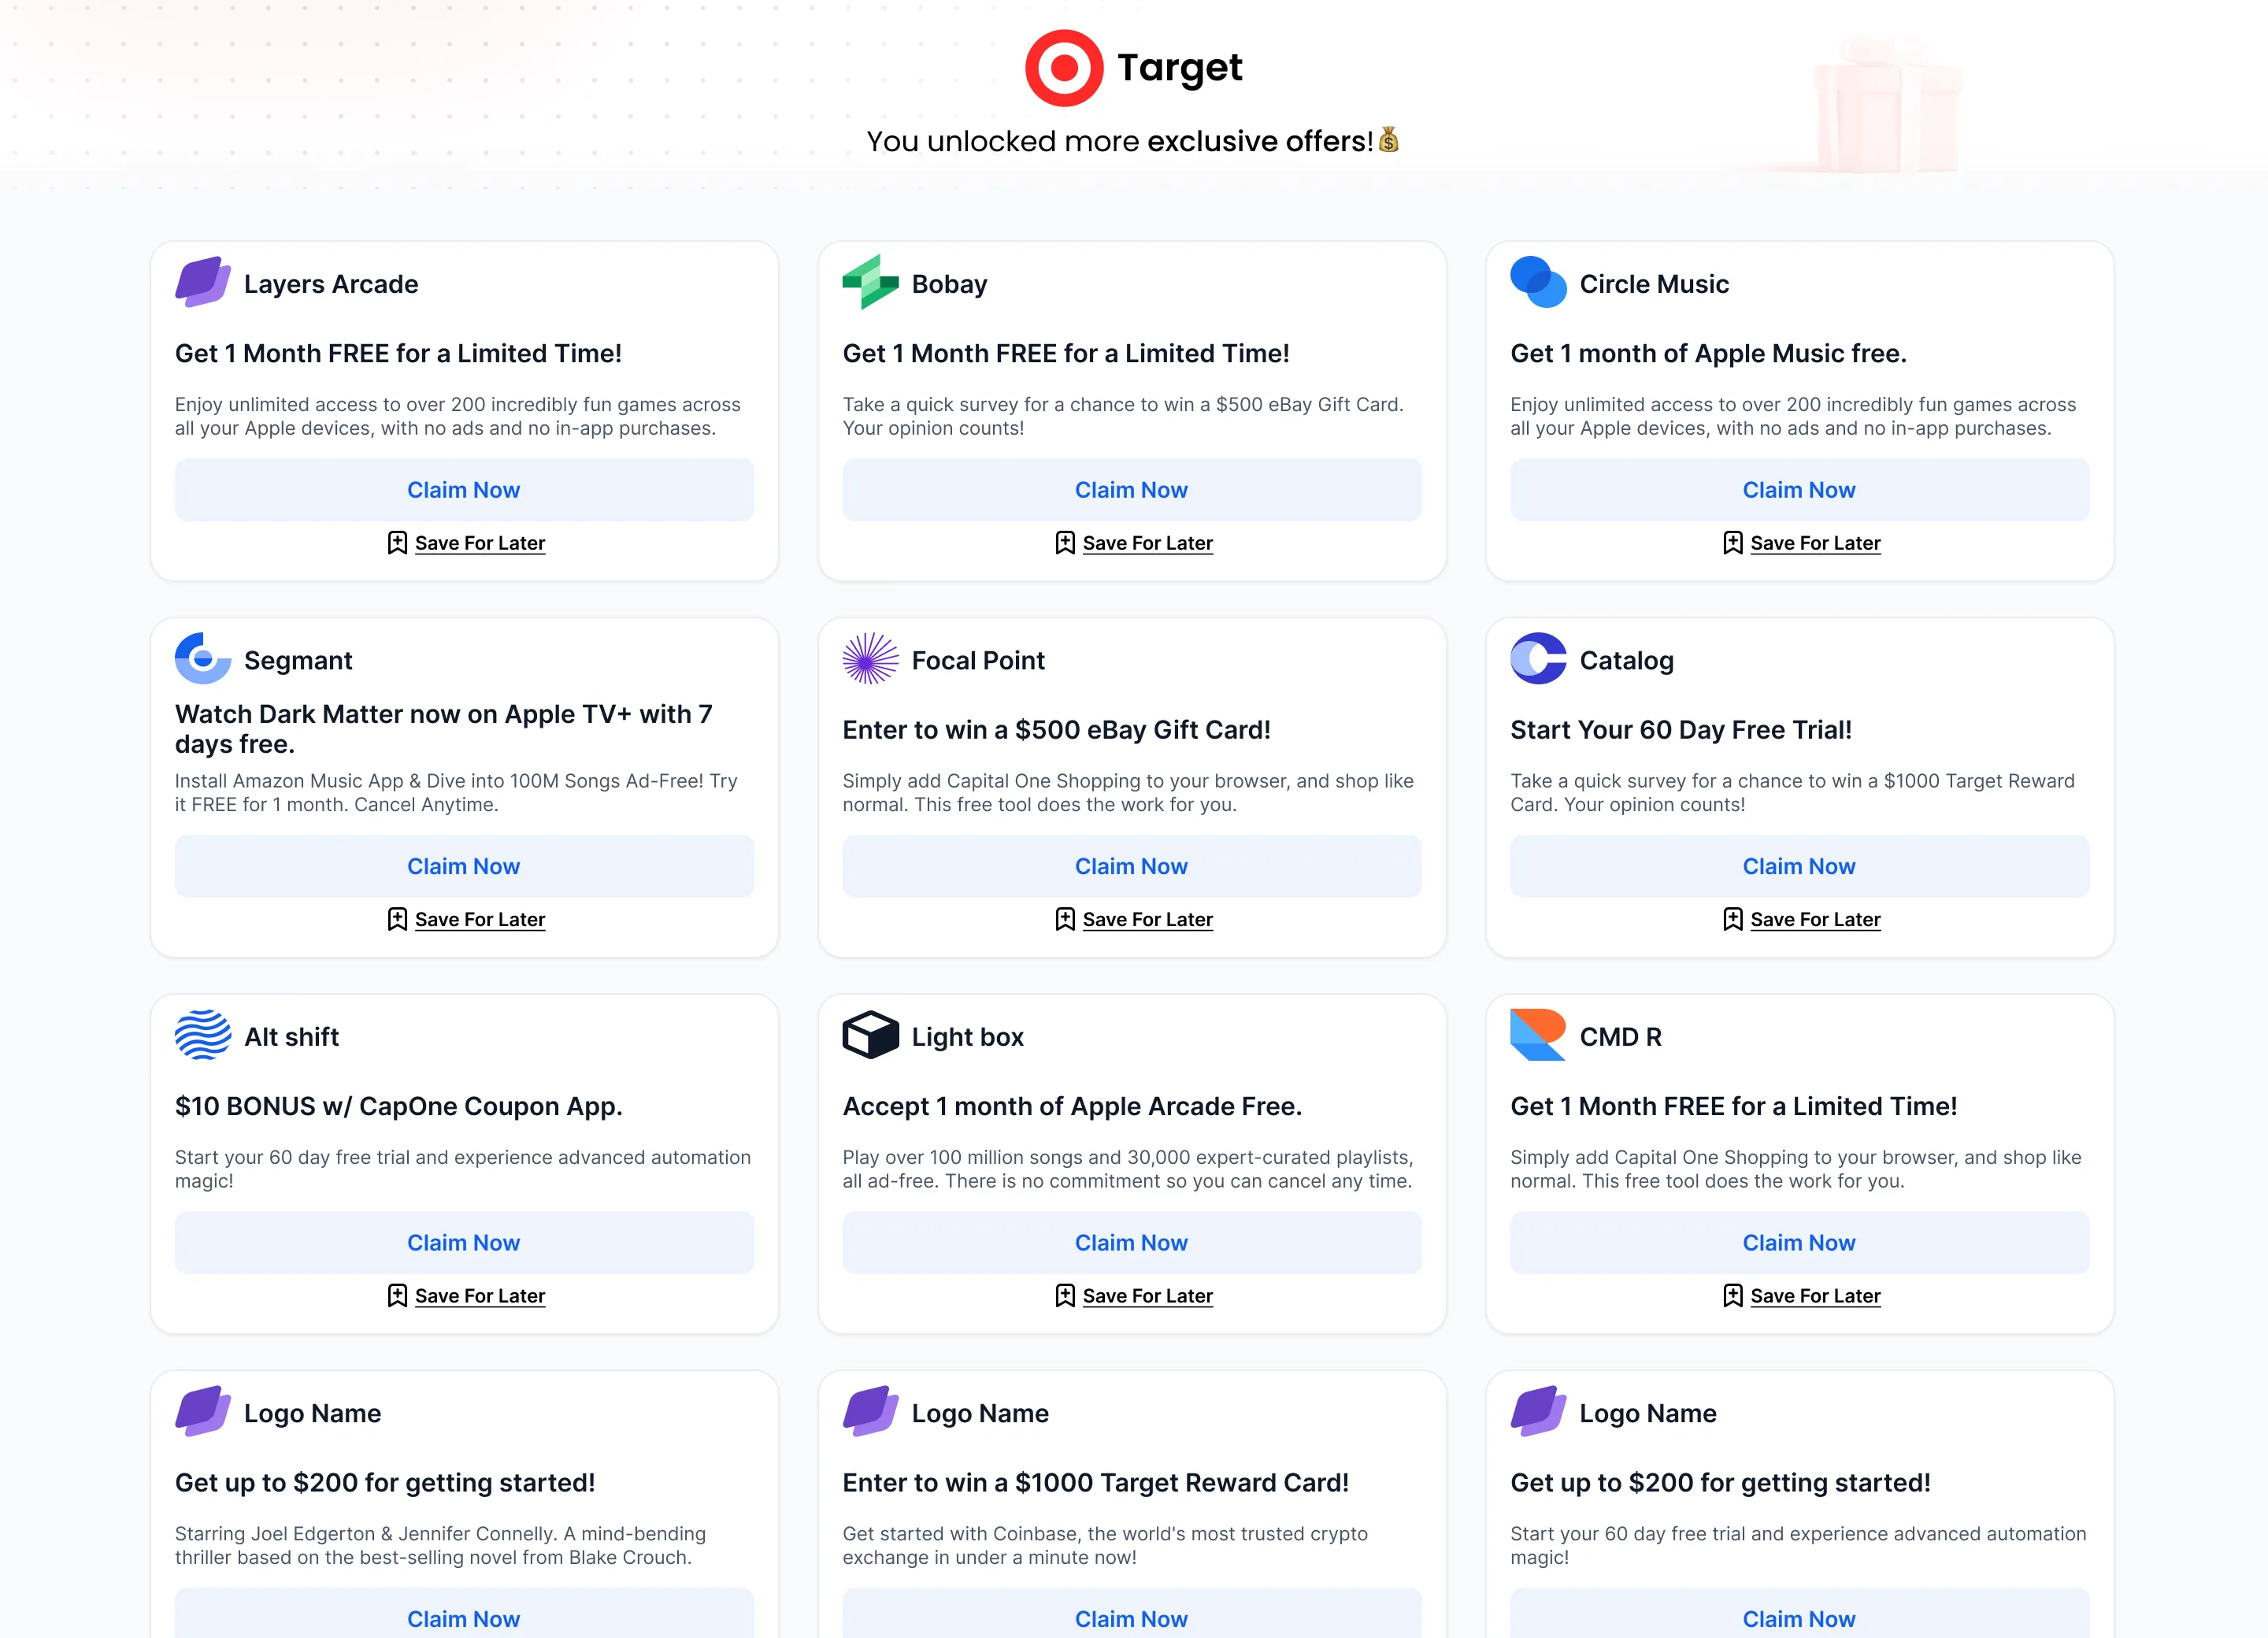
Task: Click the Target bullseye logo
Action: pyautogui.click(x=1064, y=68)
